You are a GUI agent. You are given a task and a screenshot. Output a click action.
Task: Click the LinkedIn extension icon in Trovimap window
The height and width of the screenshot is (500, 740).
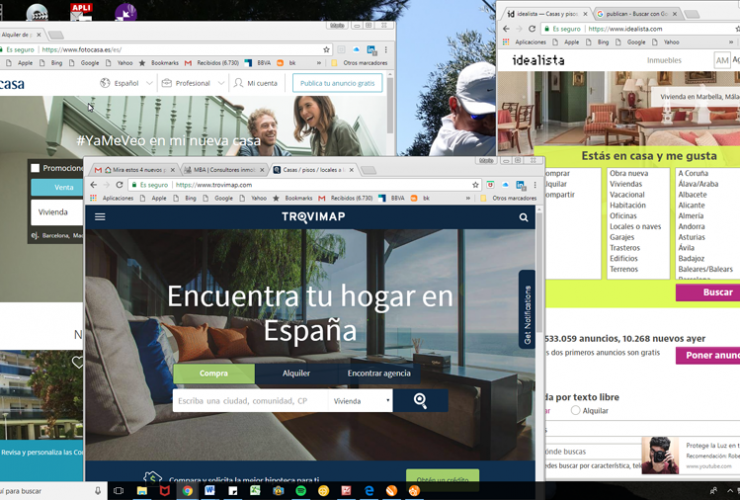click(x=520, y=185)
